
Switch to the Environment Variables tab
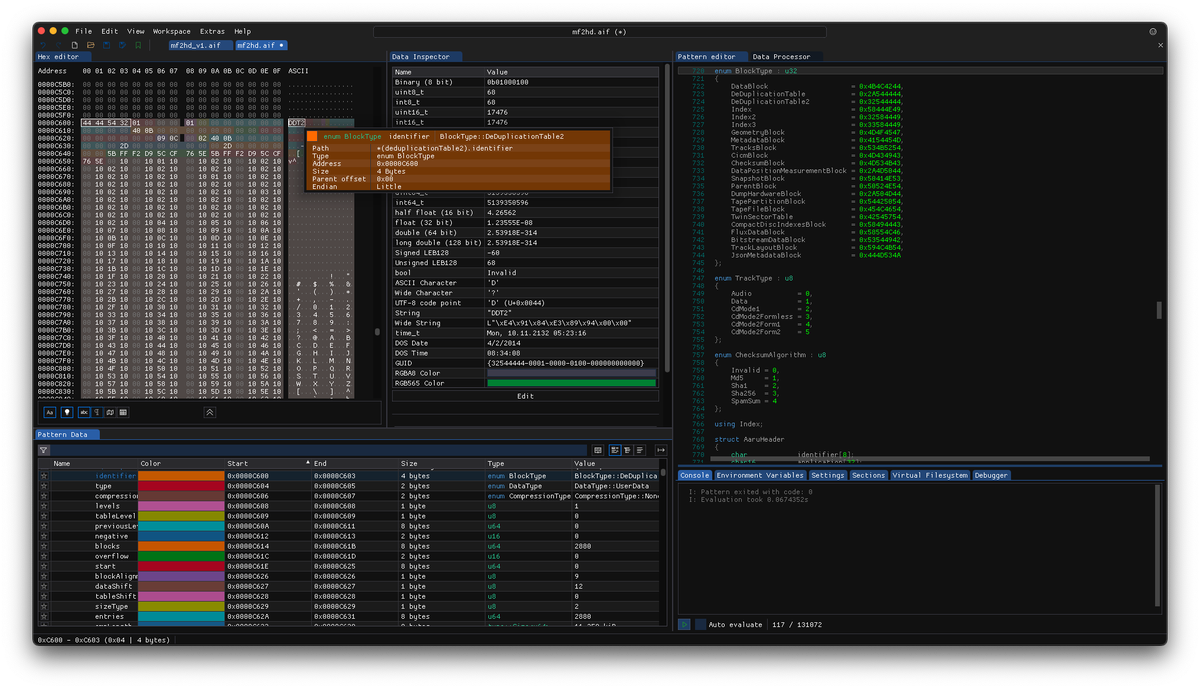[x=759, y=475]
